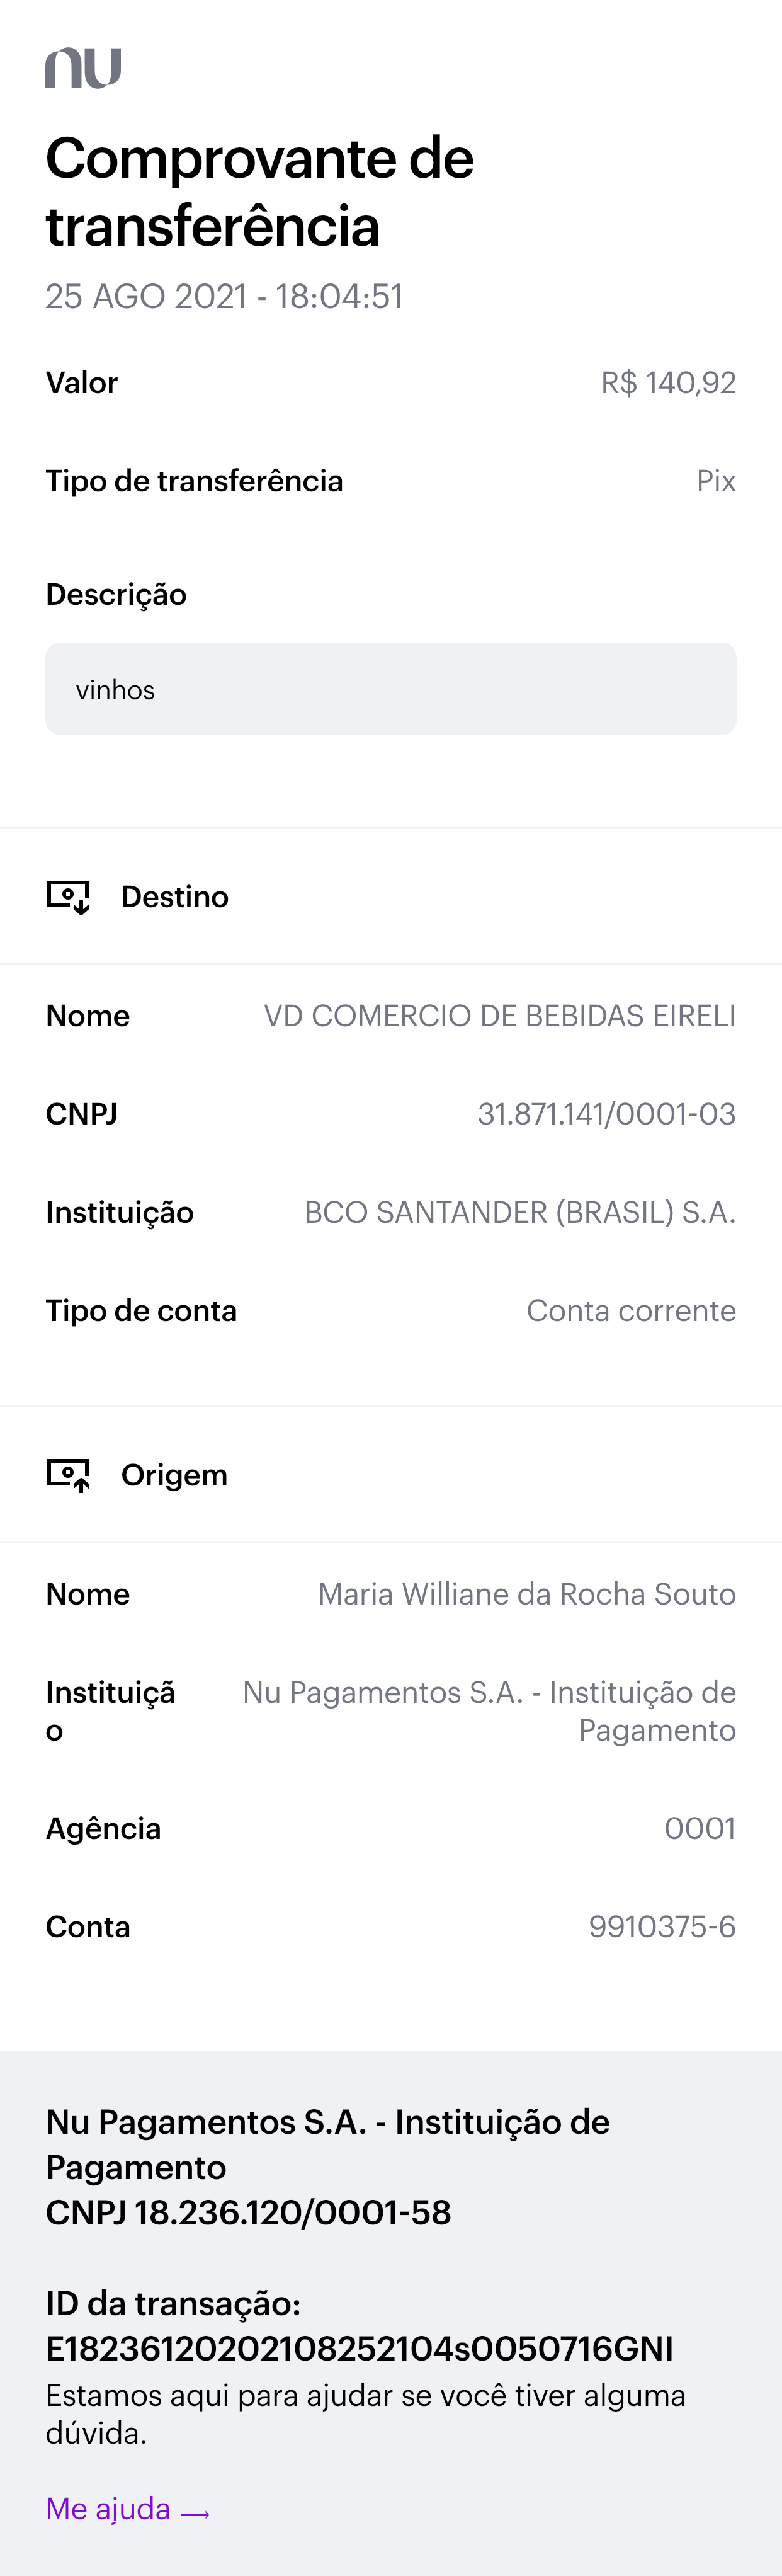The width and height of the screenshot is (782, 2576).
Task: Click the date 25 AGO 2021 timestamp
Action: (x=224, y=296)
